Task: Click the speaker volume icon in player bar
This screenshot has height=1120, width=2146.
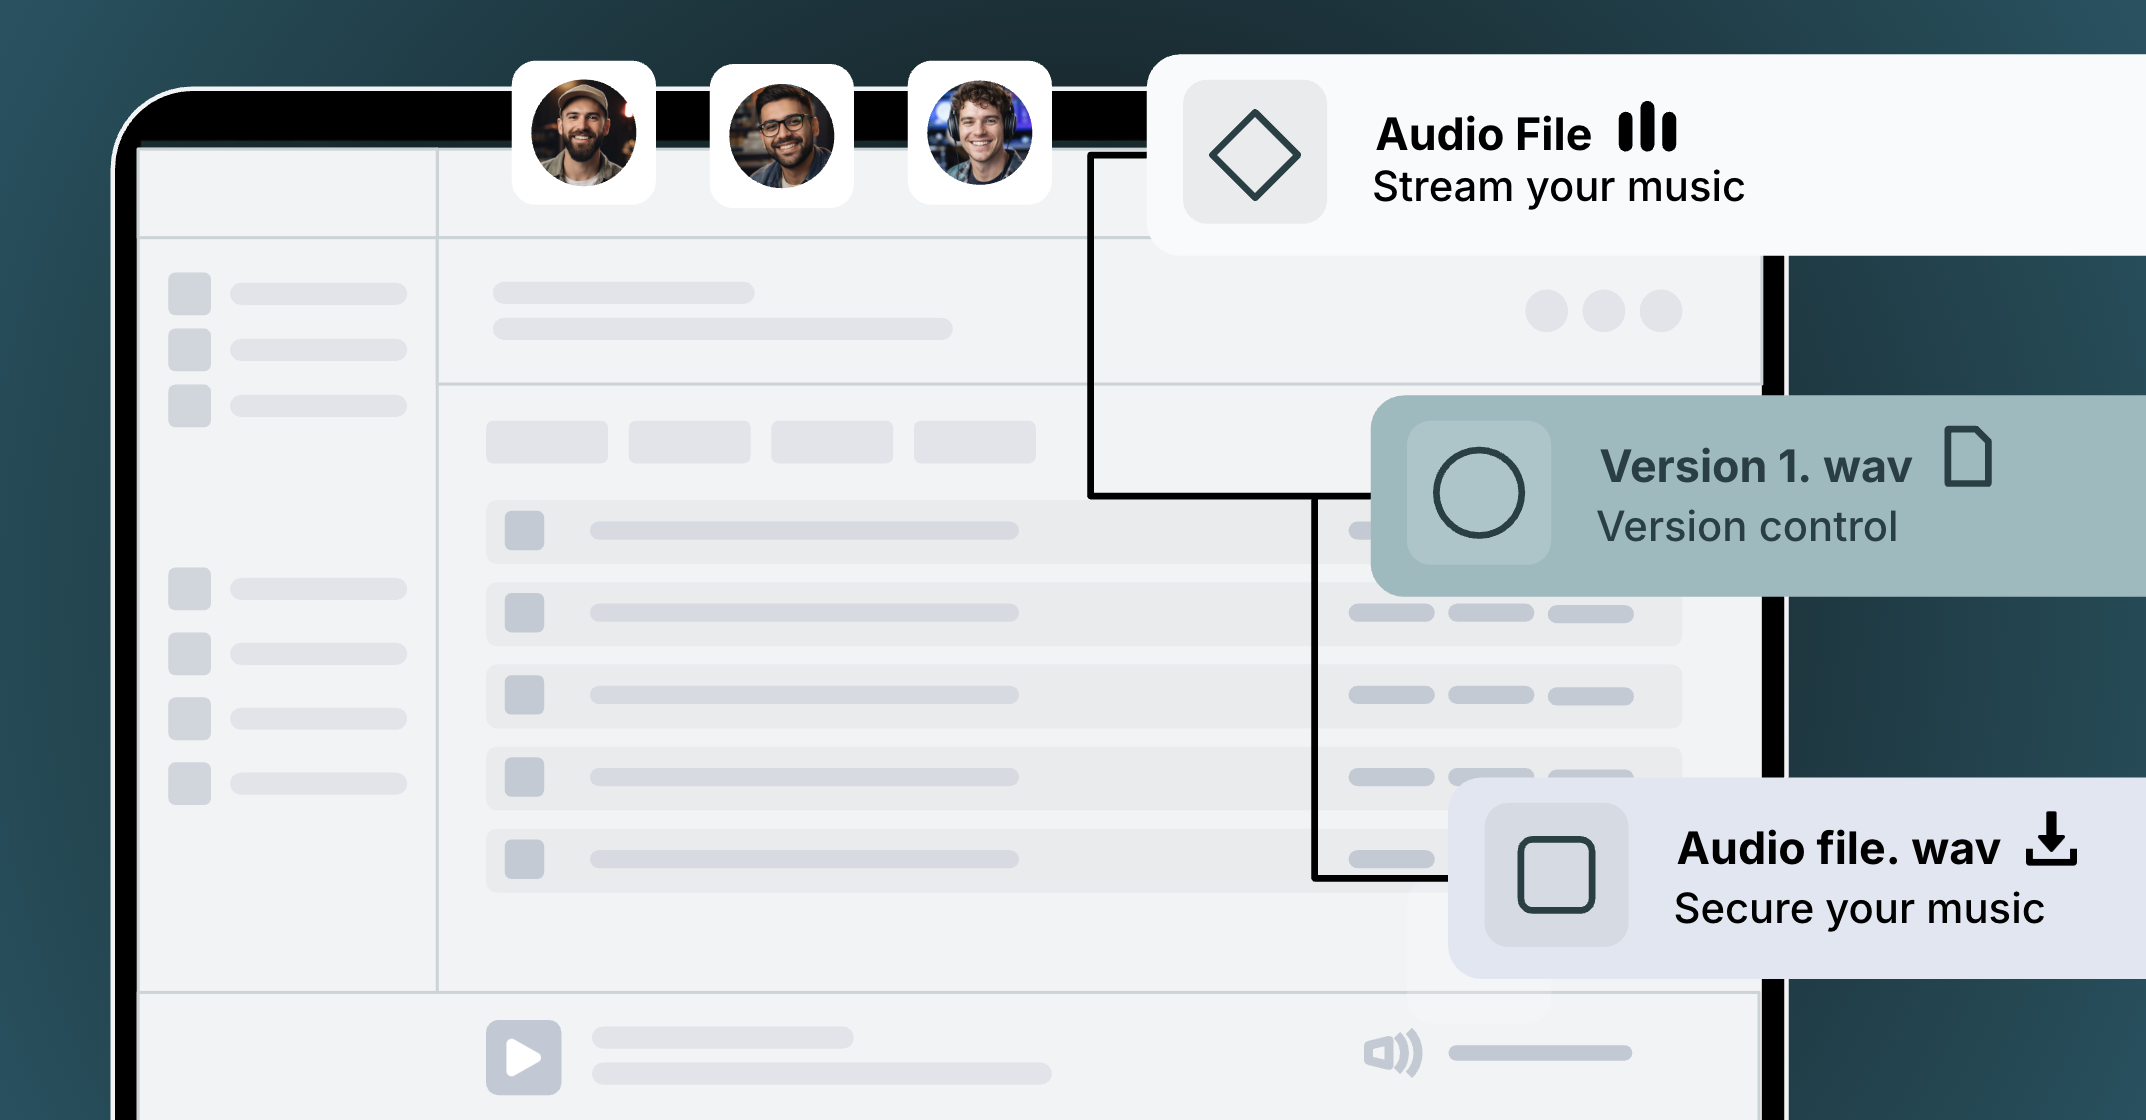Action: (1392, 1052)
